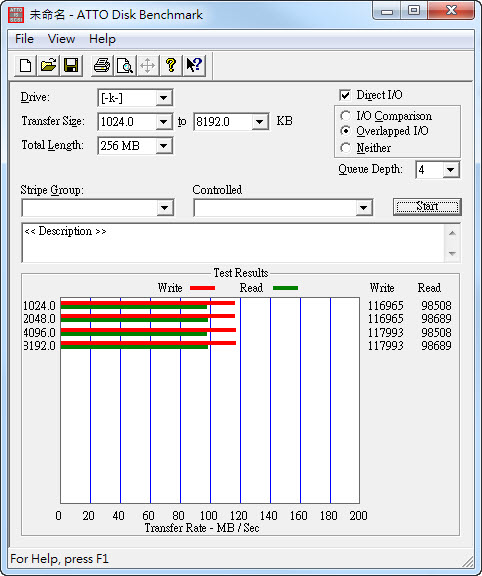The height and width of the screenshot is (576, 482).
Task: Click the move crosshair toolbar icon
Action: click(148, 66)
